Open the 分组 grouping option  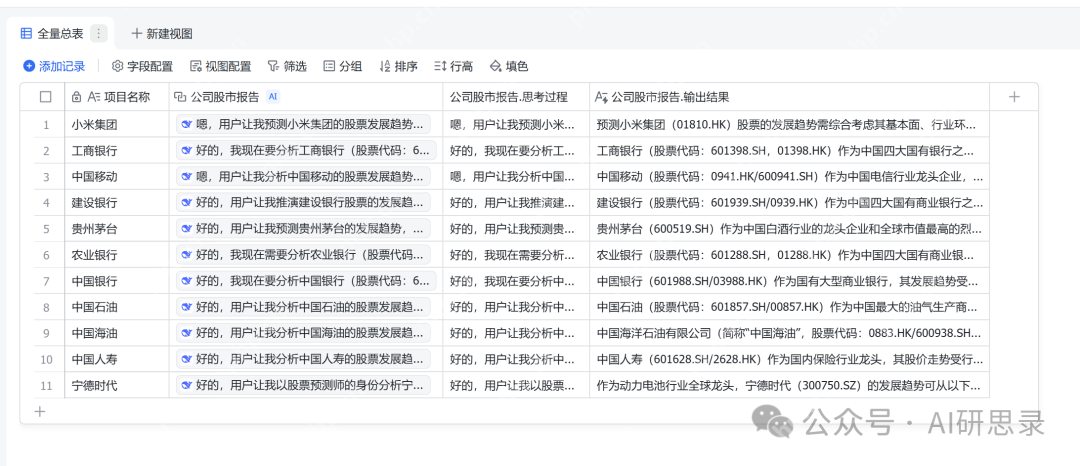coord(342,67)
